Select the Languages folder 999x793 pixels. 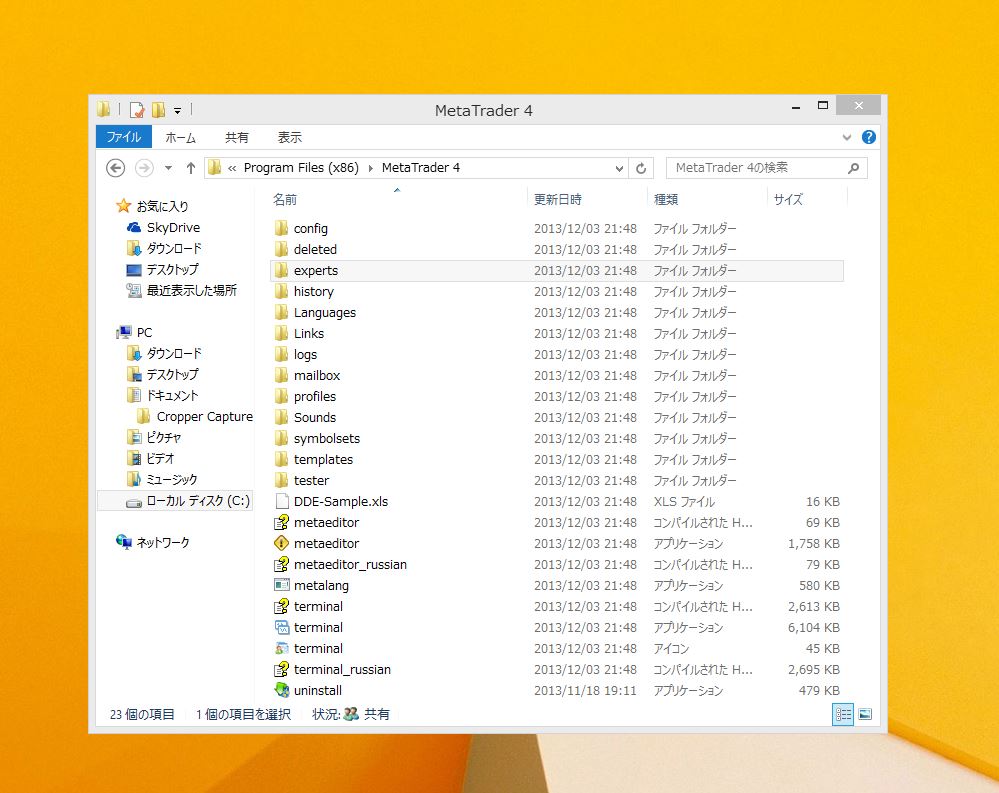click(x=324, y=313)
